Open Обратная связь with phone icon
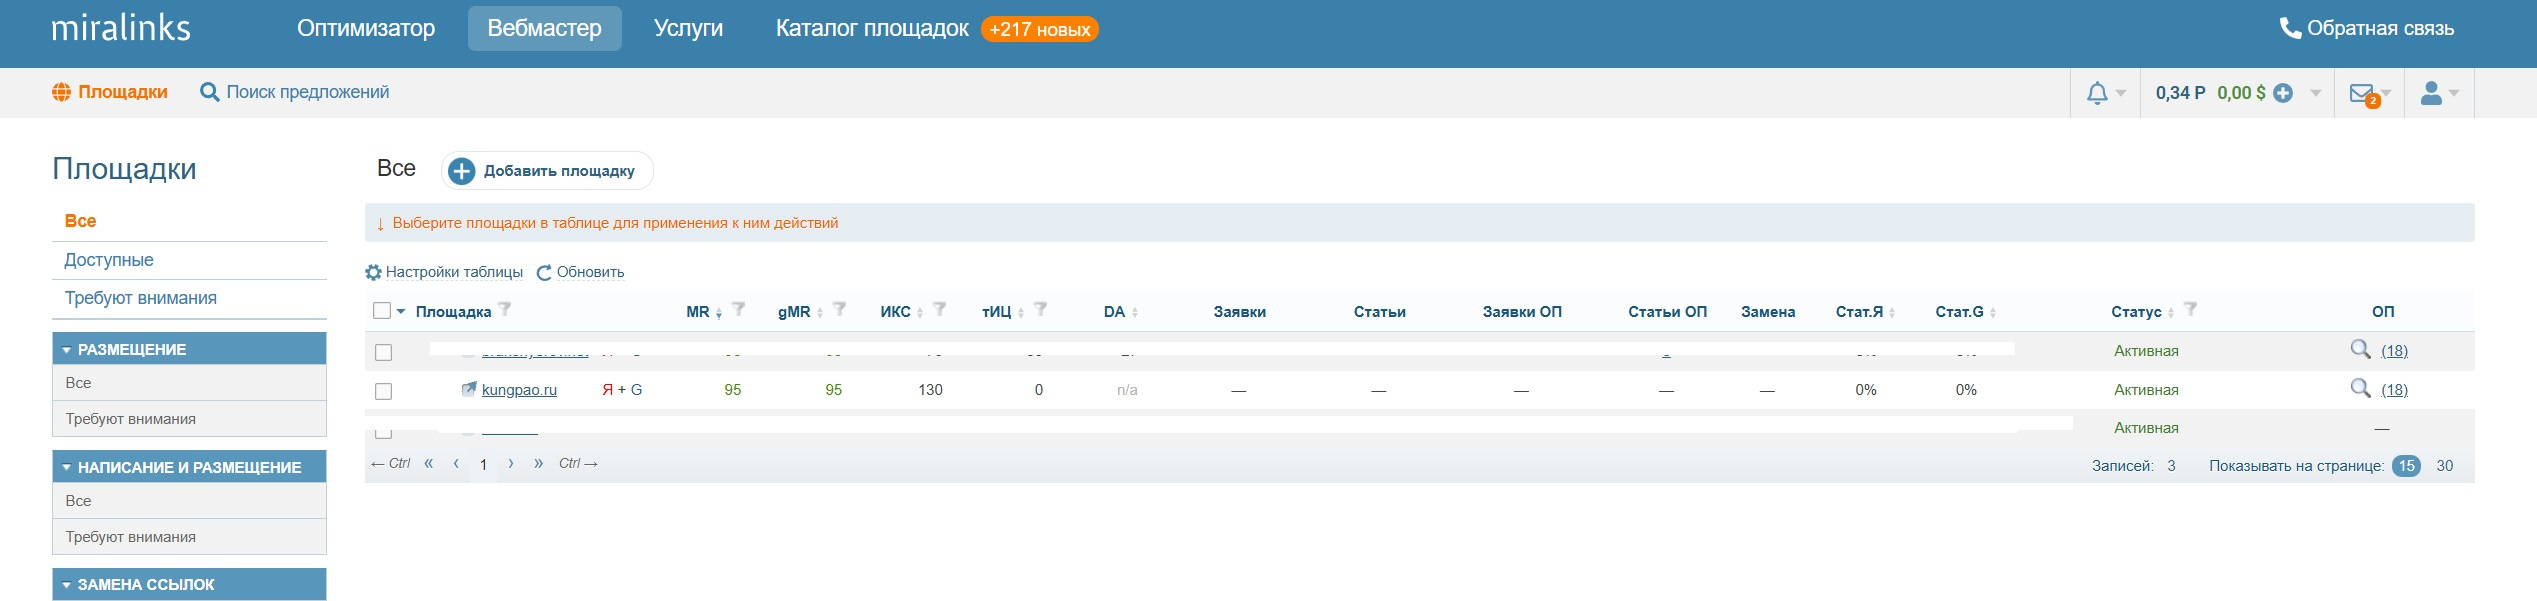This screenshot has width=2537, height=601. click(x=2366, y=28)
